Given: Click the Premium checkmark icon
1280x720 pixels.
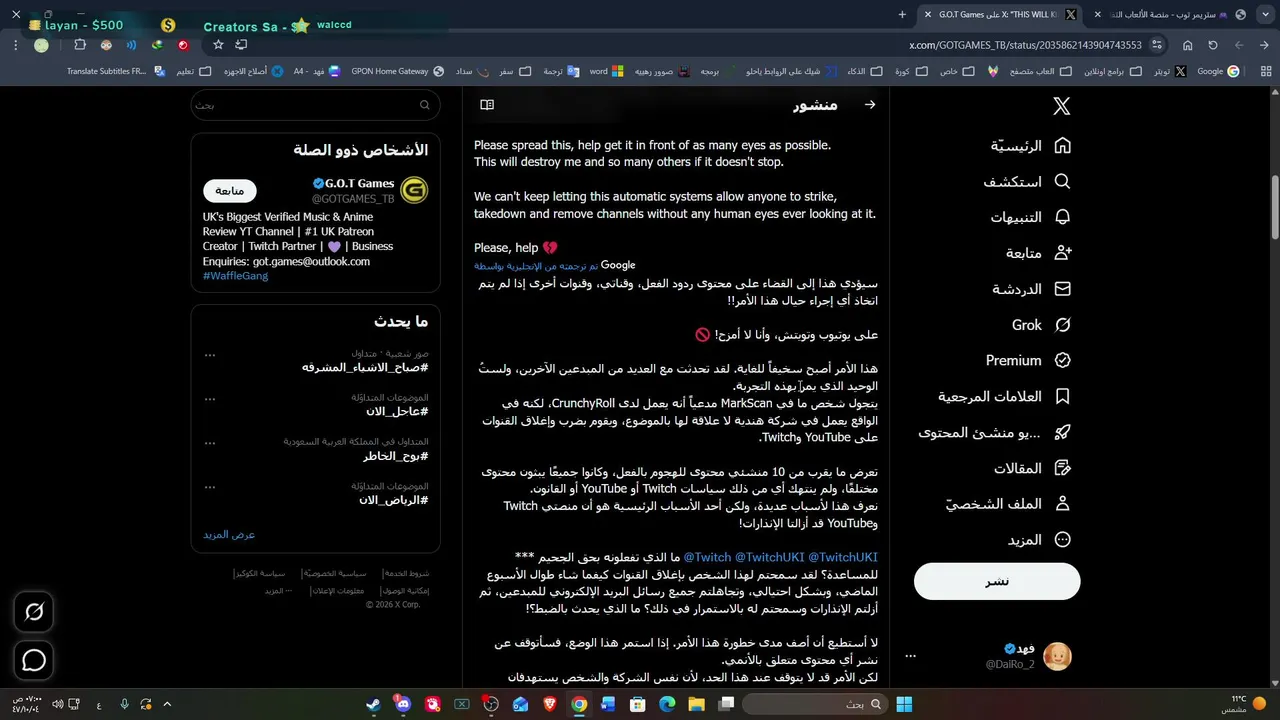Looking at the screenshot, I should click(1062, 360).
